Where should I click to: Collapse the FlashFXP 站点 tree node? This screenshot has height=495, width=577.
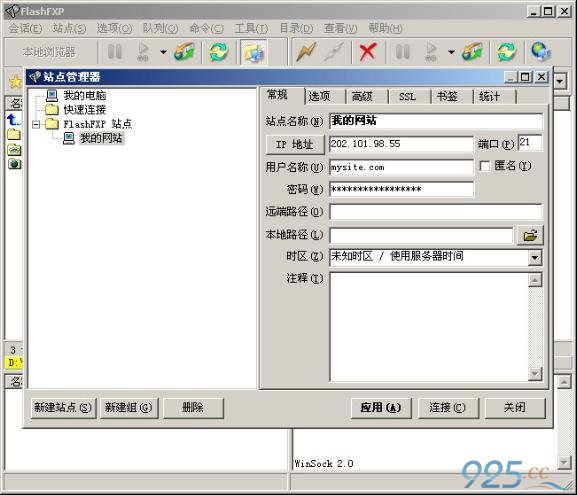(36, 124)
